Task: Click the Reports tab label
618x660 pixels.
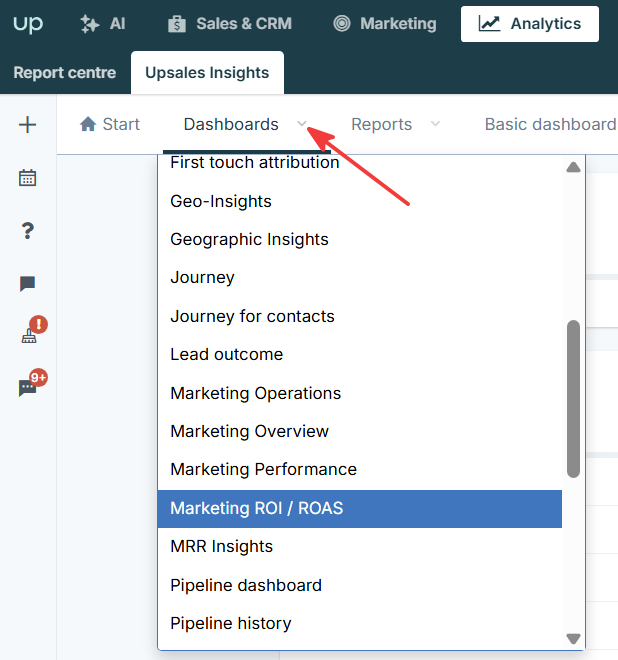Action: tap(382, 124)
